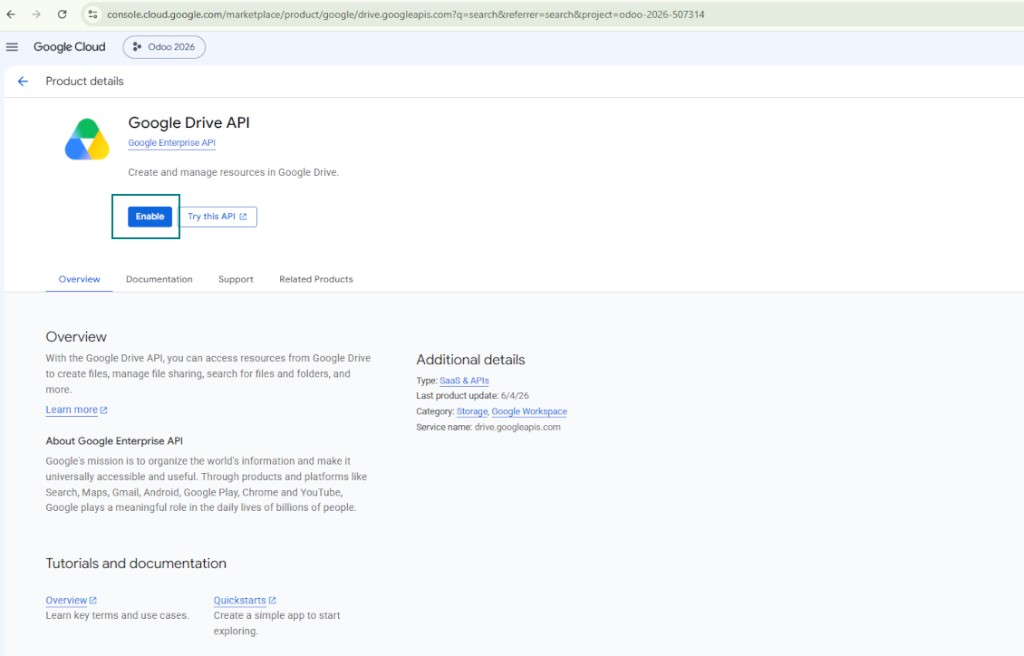1024x656 pixels.
Task: Click the Tutorials and documentation heading
Action: tap(136, 563)
